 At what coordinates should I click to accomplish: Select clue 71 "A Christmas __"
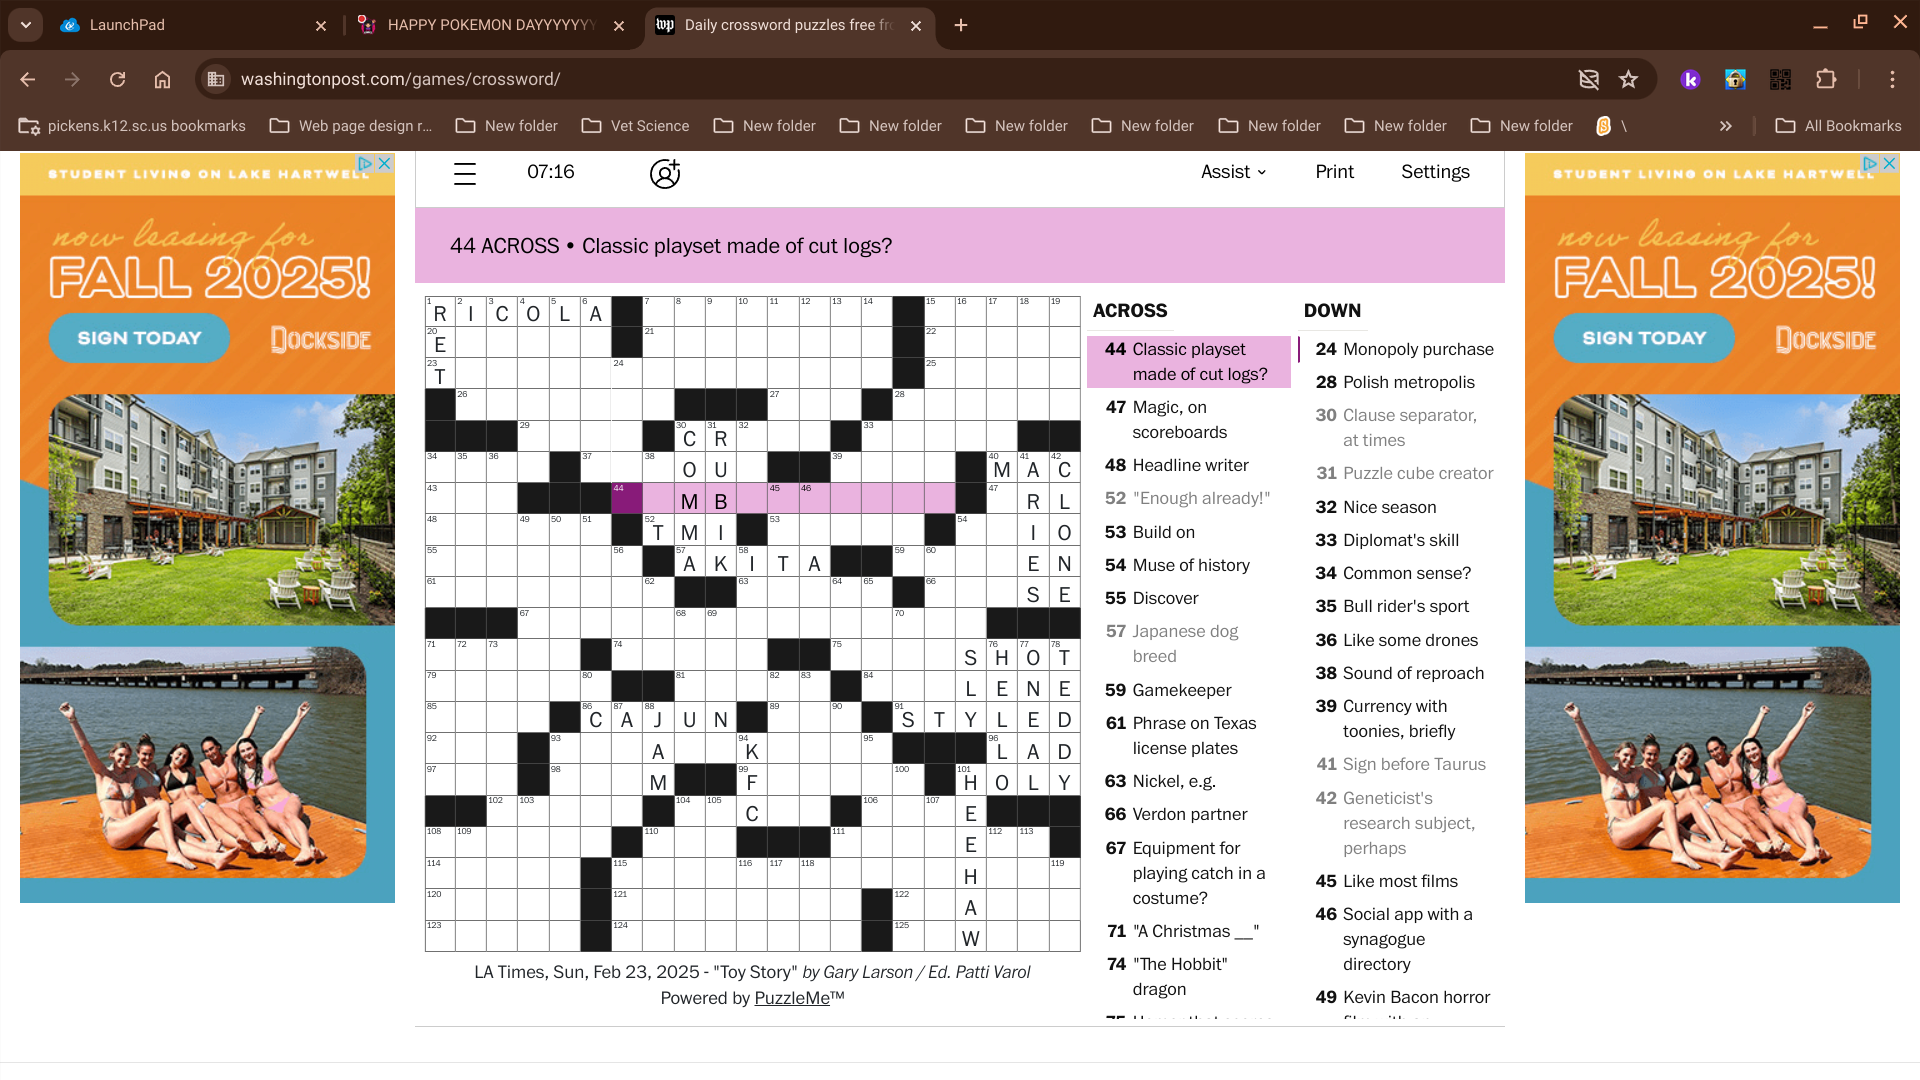point(1189,931)
